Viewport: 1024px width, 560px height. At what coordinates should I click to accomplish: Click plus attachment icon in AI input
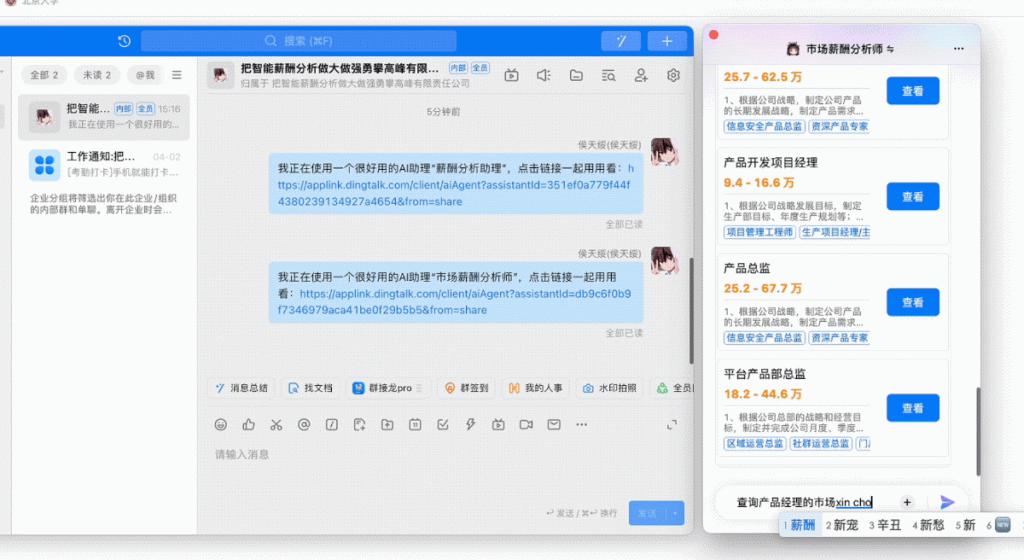pyautogui.click(x=906, y=502)
